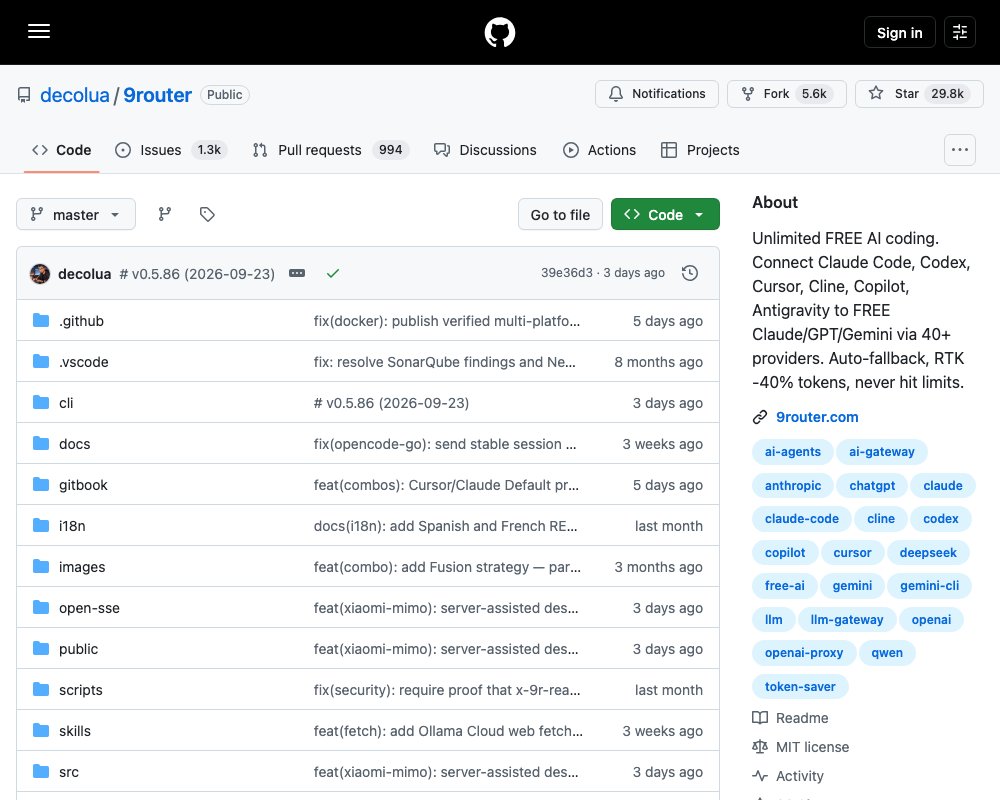View tags via the tag icon
Screen dimensions: 1000x800
pos(207,214)
